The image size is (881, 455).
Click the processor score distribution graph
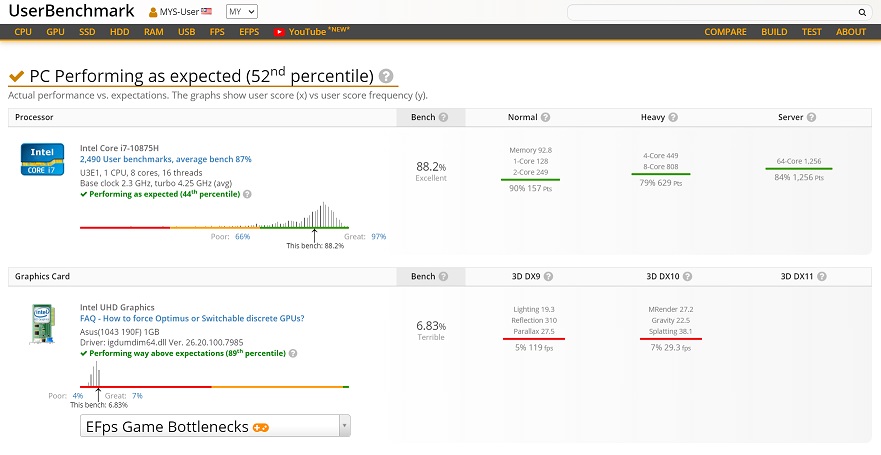pos(215,215)
